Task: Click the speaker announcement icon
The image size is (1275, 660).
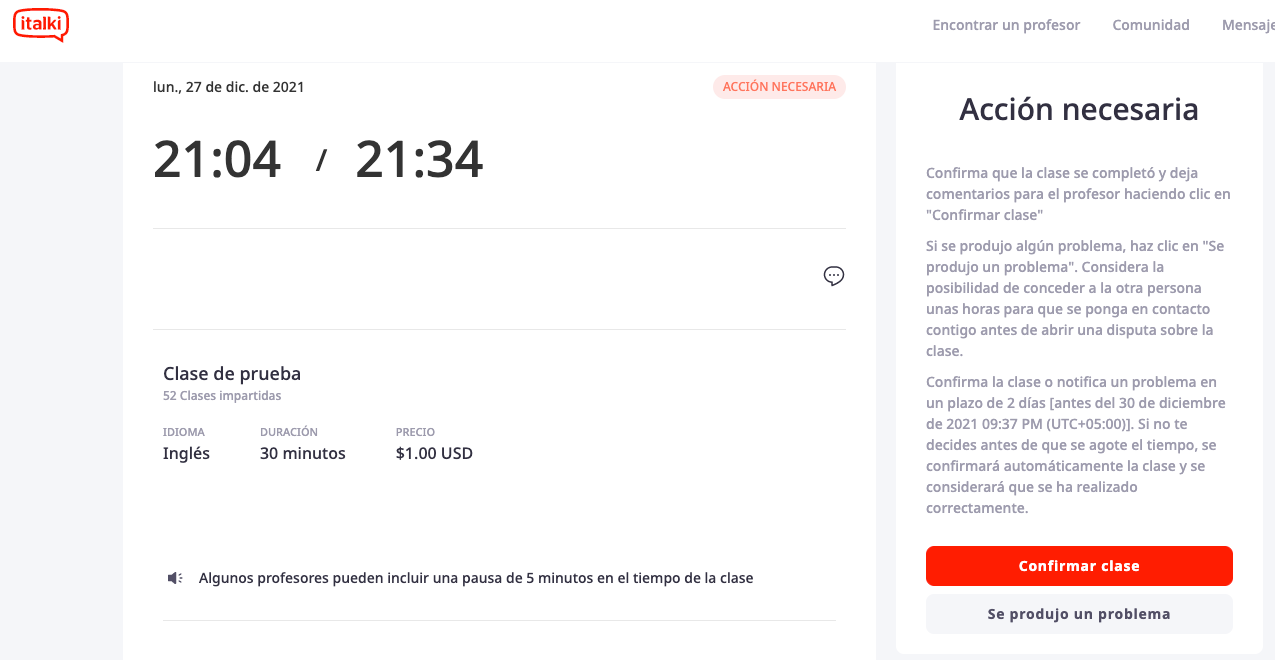Action: (175, 578)
